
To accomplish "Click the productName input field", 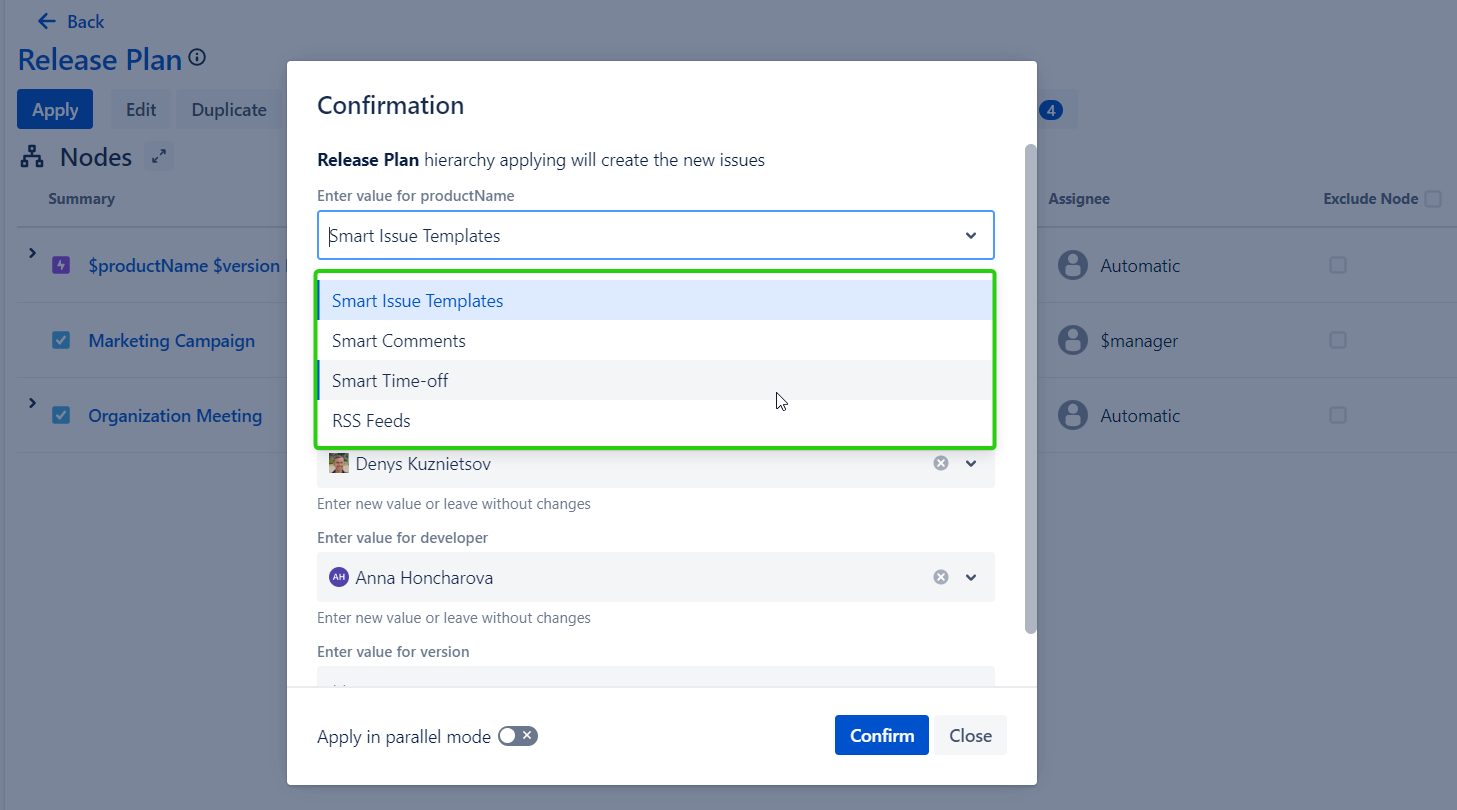I will point(640,236).
